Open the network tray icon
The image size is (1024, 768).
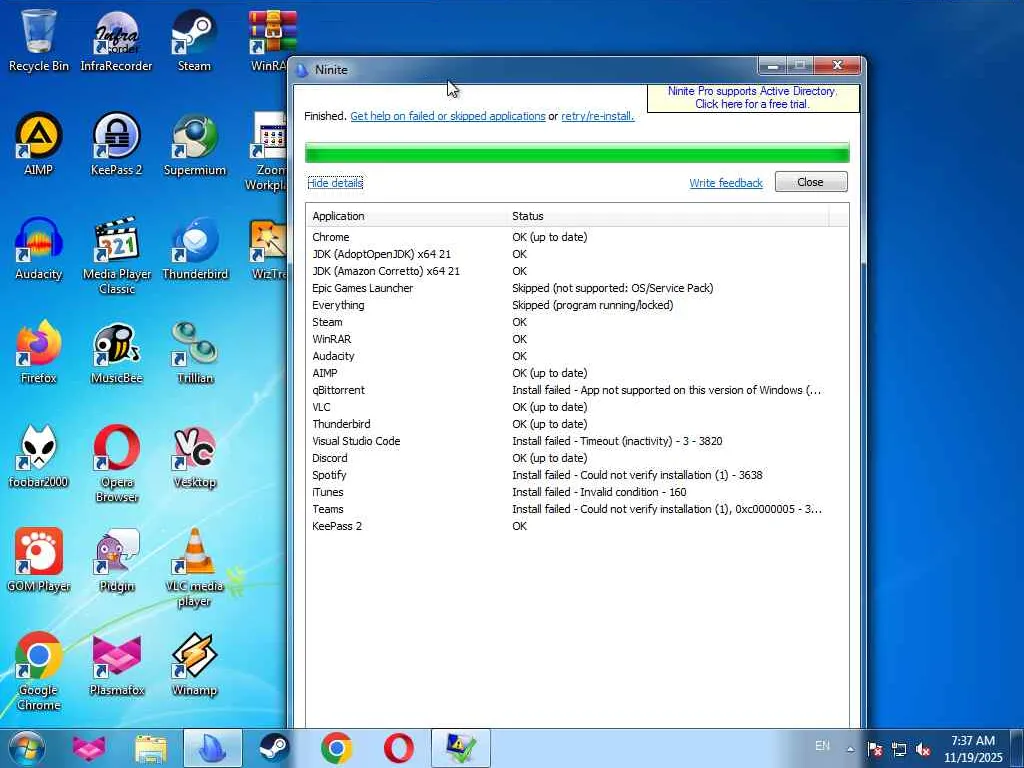(899, 749)
